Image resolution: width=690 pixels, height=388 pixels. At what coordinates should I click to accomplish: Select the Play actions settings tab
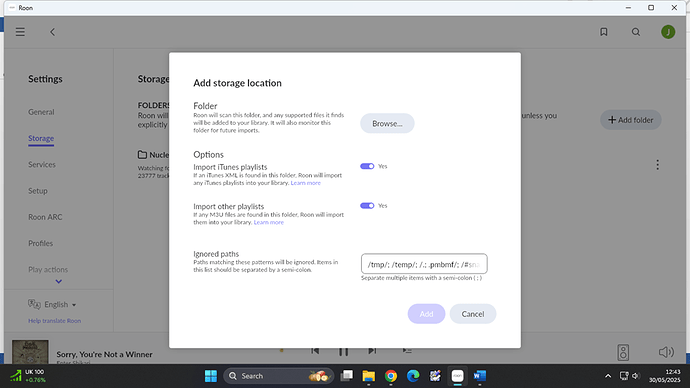(48, 269)
